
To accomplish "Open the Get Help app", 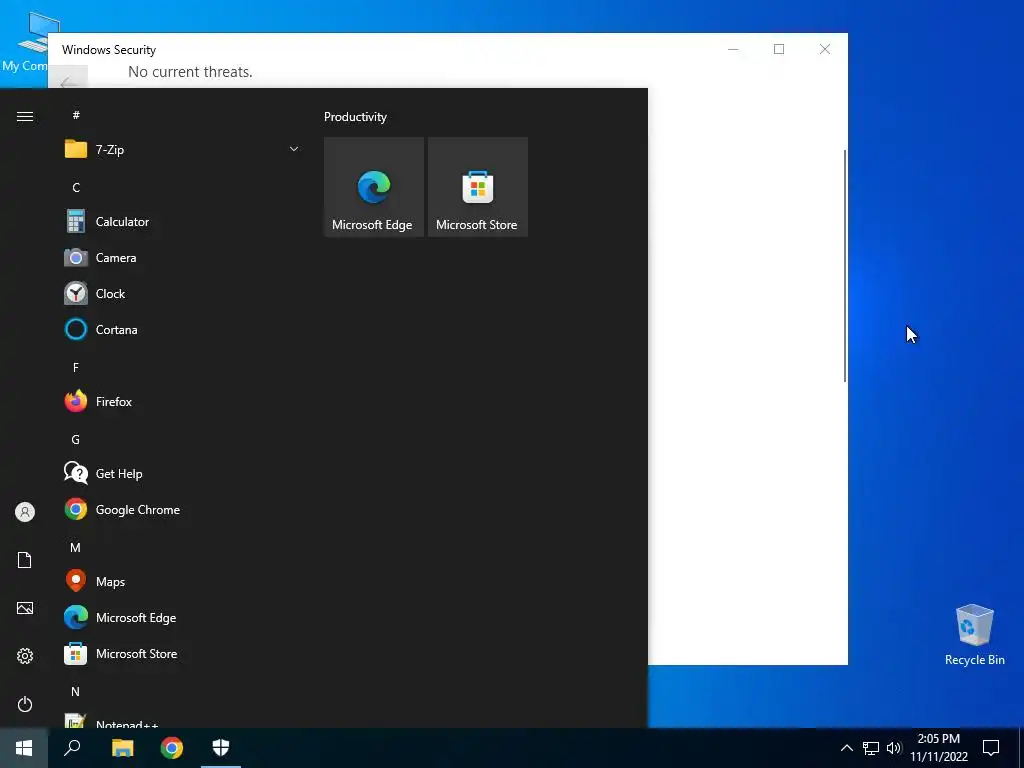I will [x=183, y=473].
